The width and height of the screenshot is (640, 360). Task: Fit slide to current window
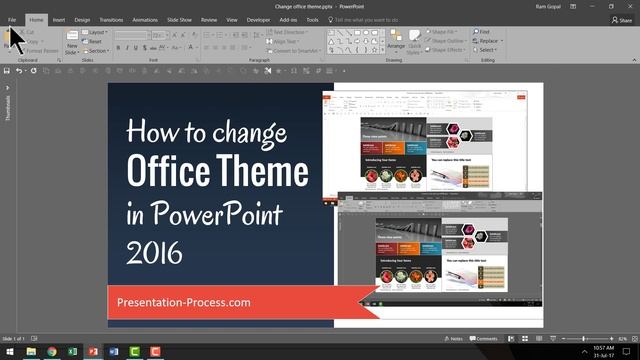635,339
